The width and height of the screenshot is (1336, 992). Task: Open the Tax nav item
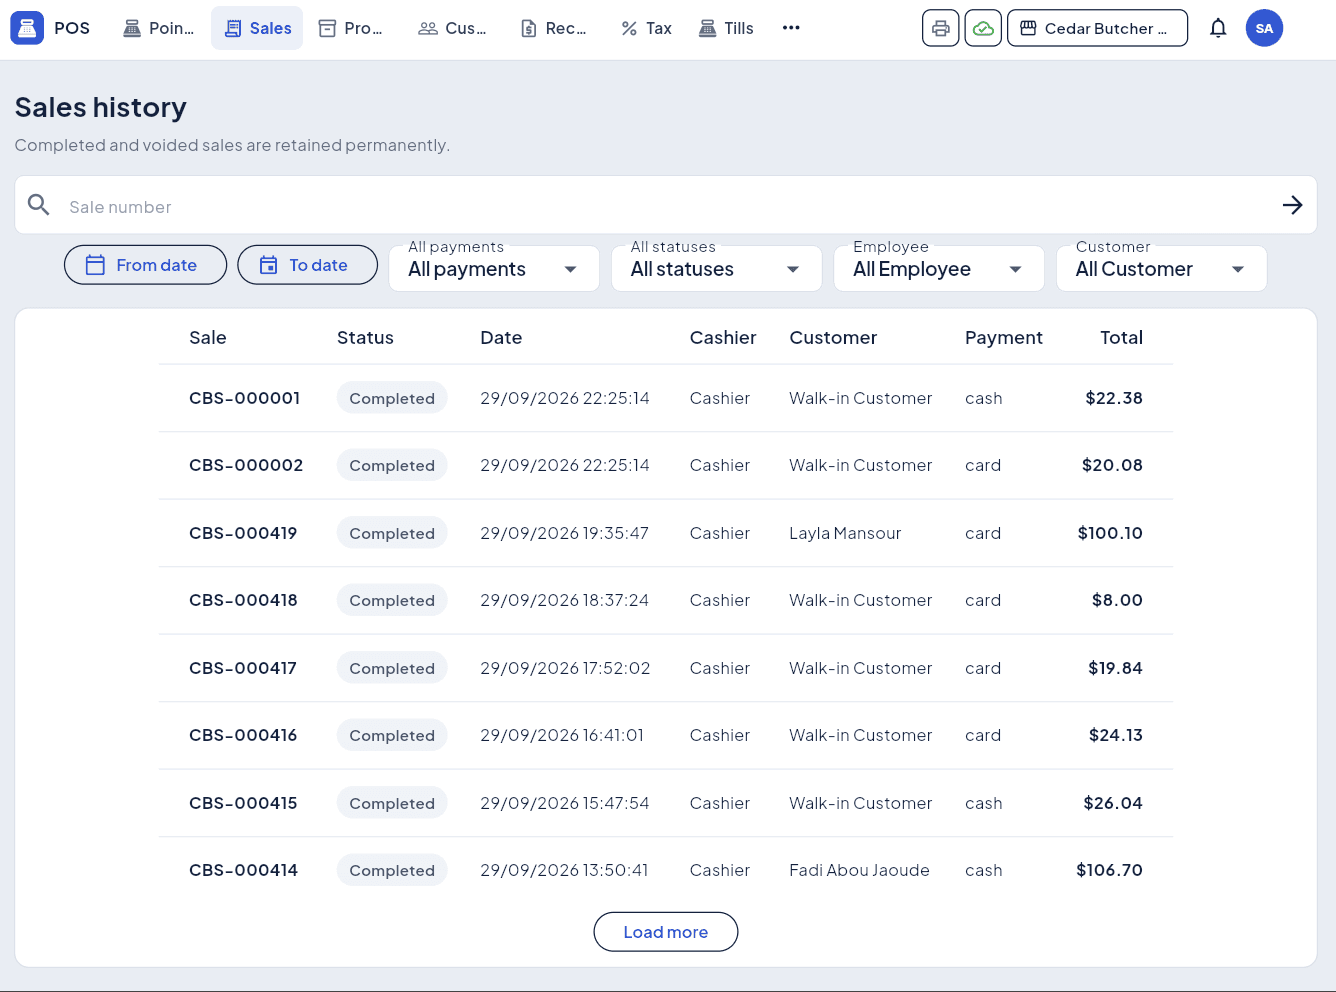646,28
